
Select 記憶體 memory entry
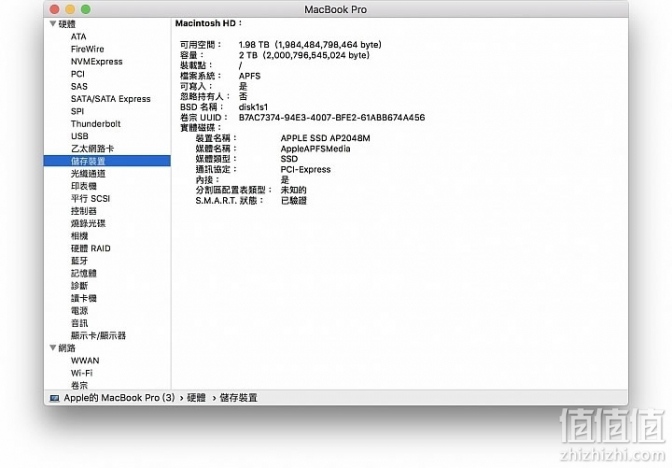pyautogui.click(x=84, y=273)
